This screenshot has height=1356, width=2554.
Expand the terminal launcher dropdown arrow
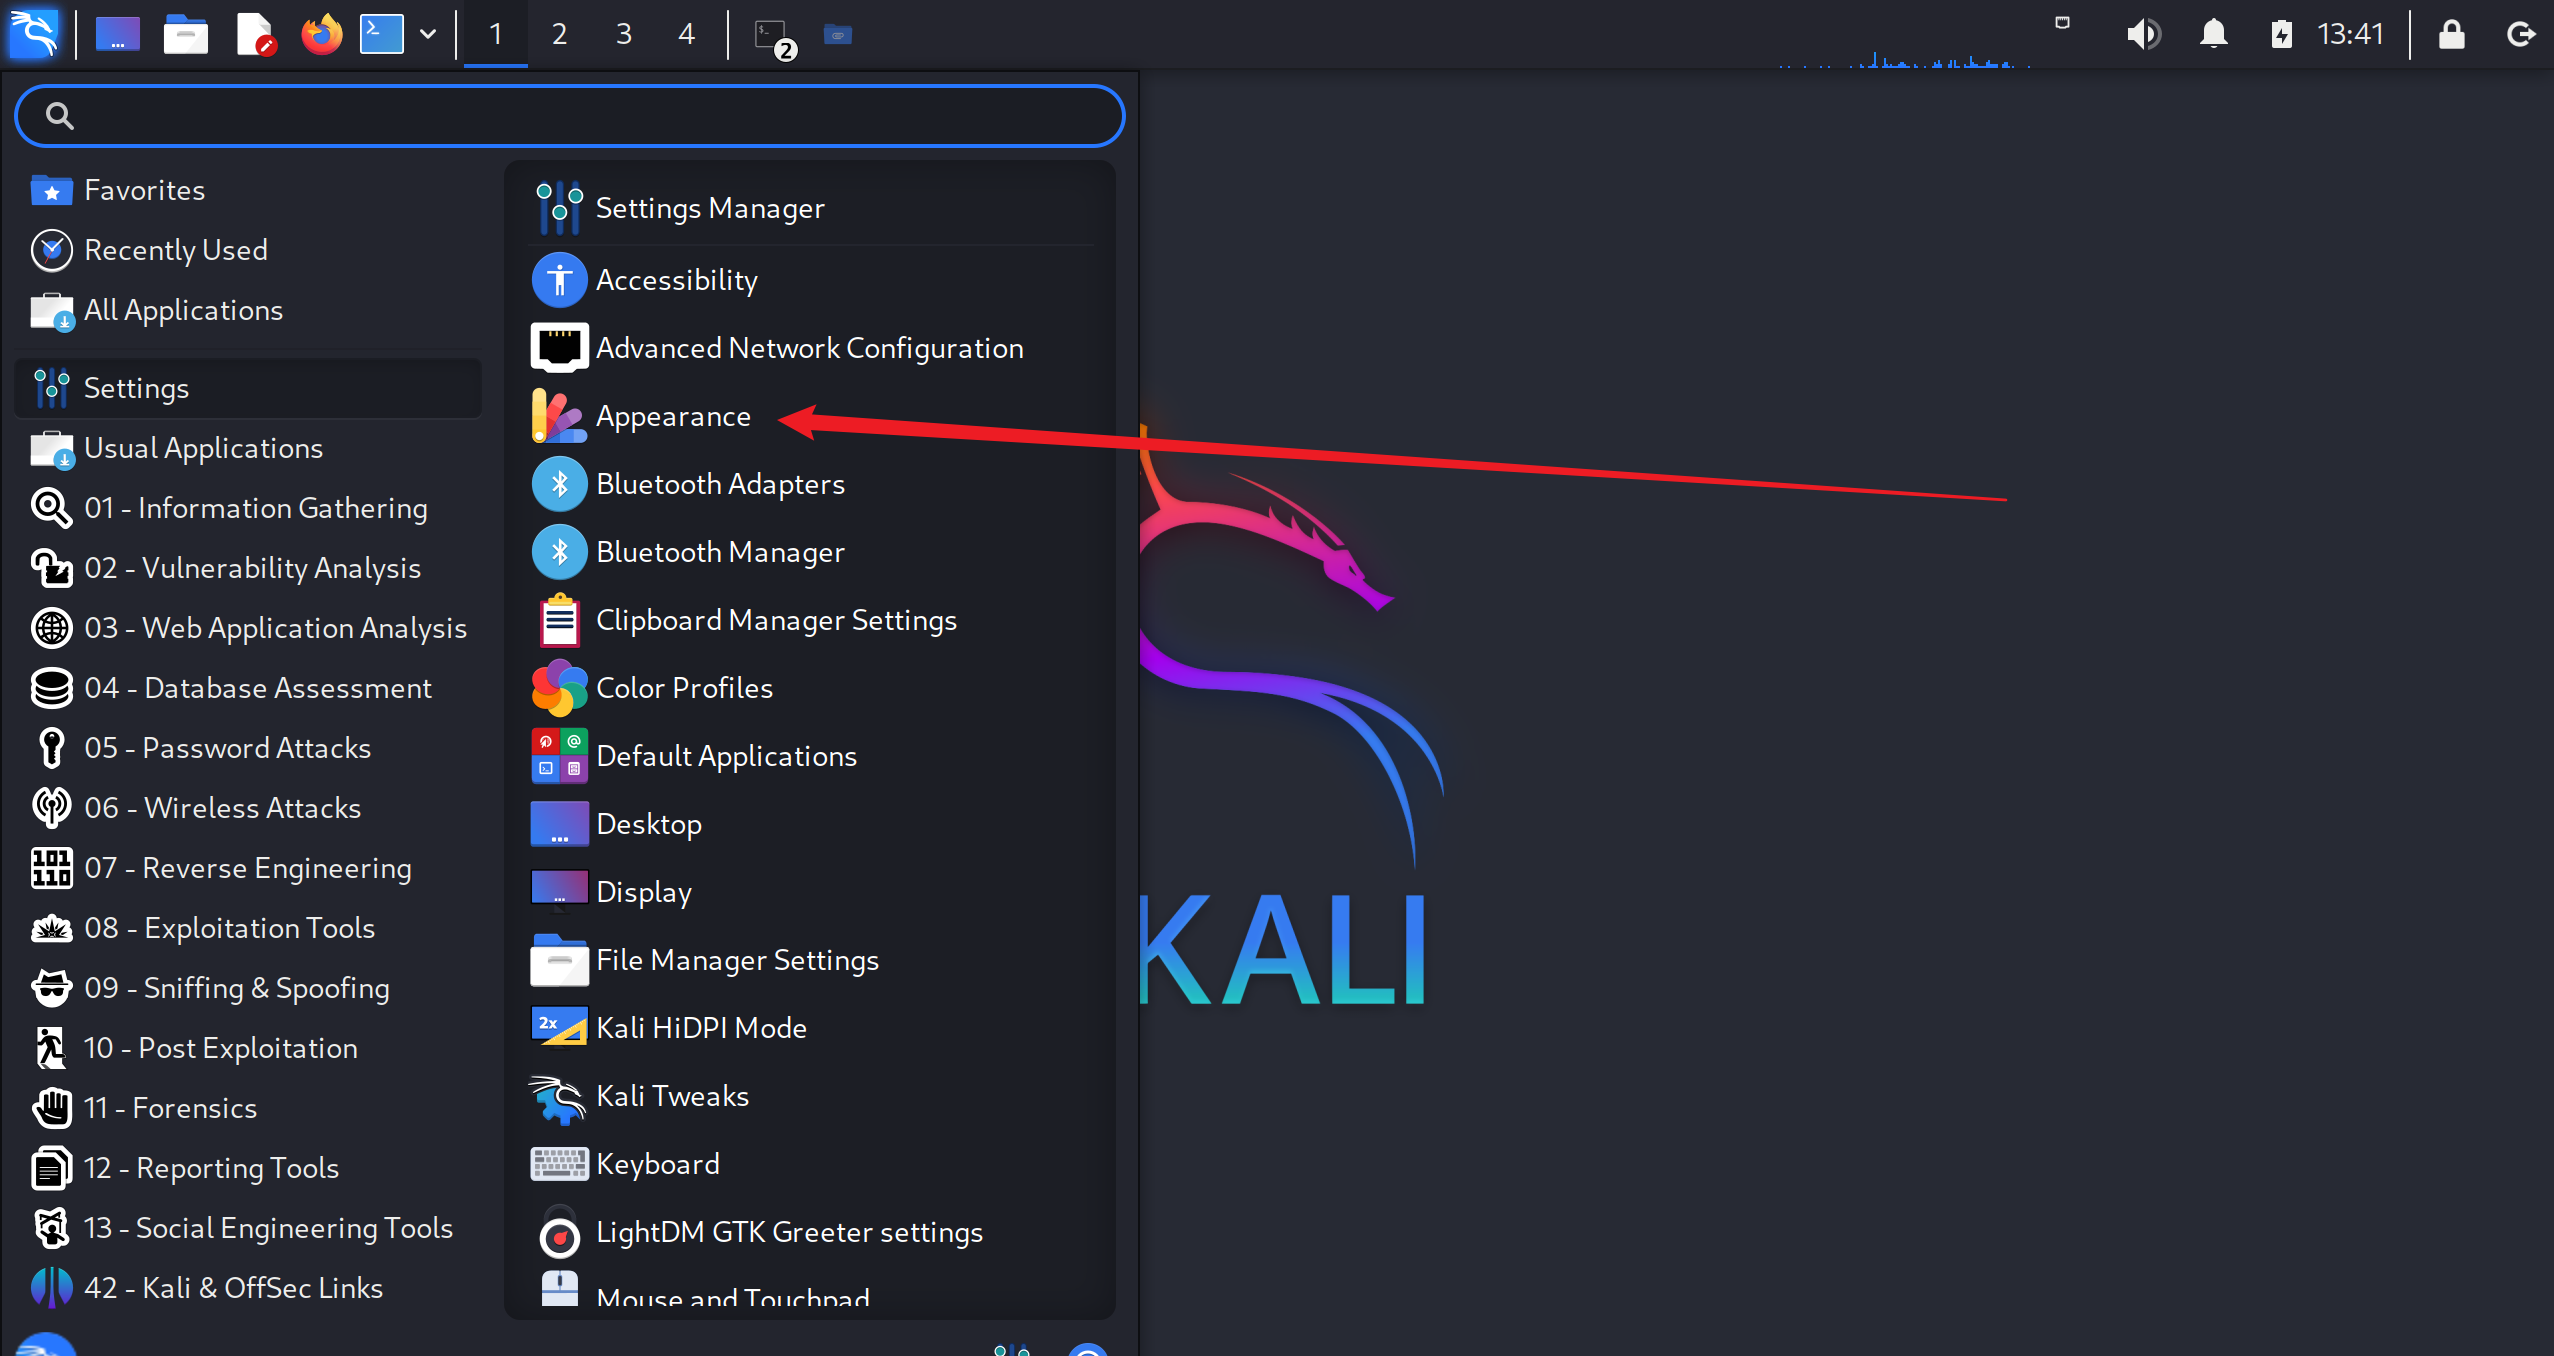point(428,34)
